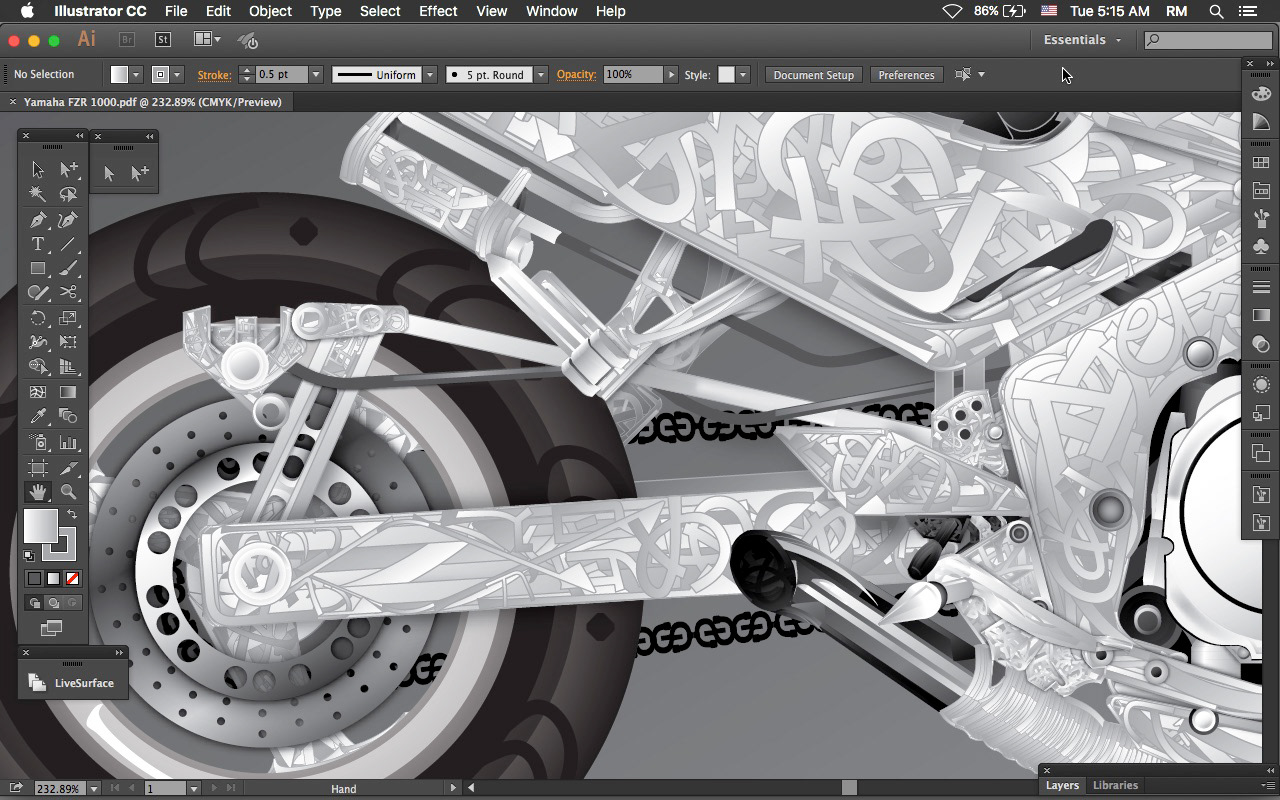Select the Scale tool

coord(68,318)
